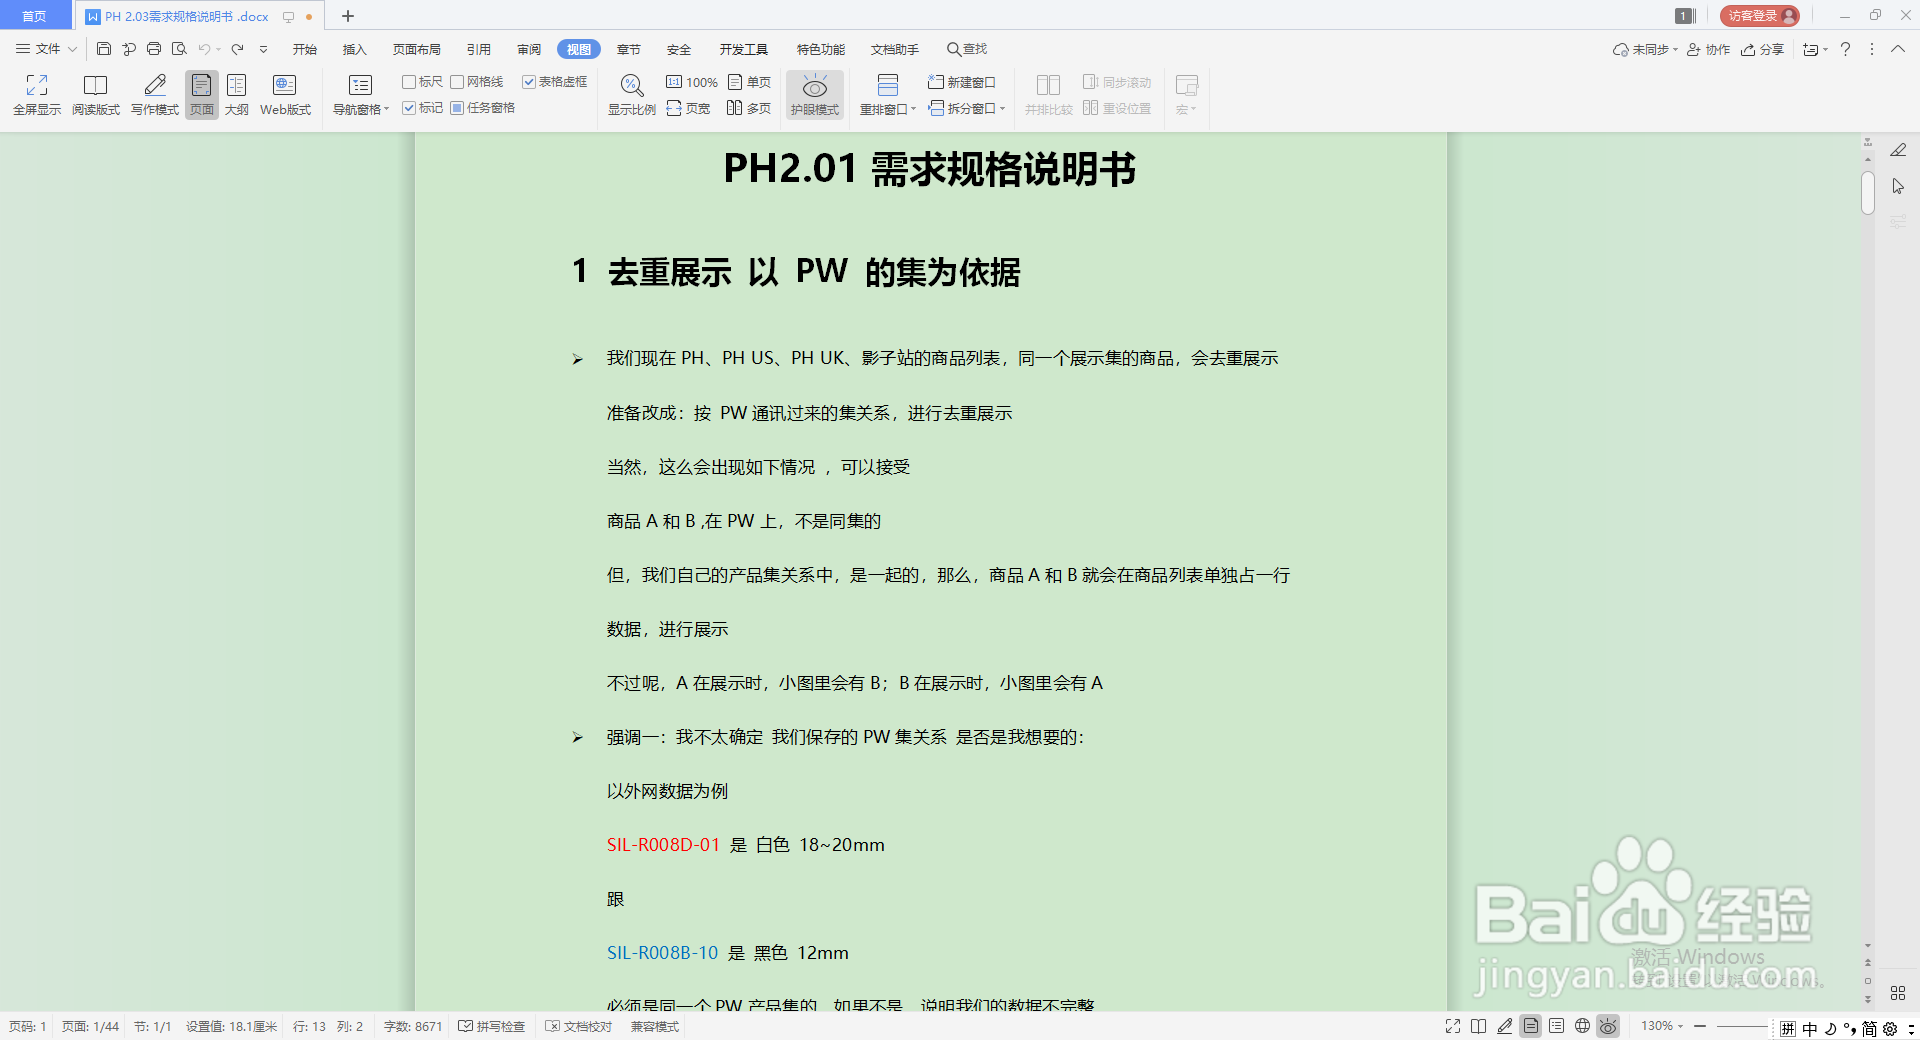Open the zoom level dropdown showing 130%
The width and height of the screenshot is (1920, 1040).
pyautogui.click(x=1660, y=1026)
